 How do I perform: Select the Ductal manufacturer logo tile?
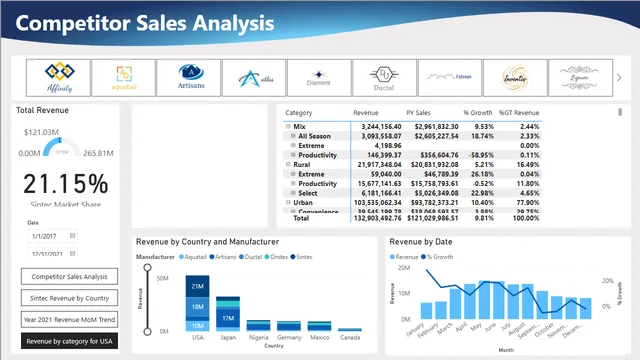click(384, 78)
